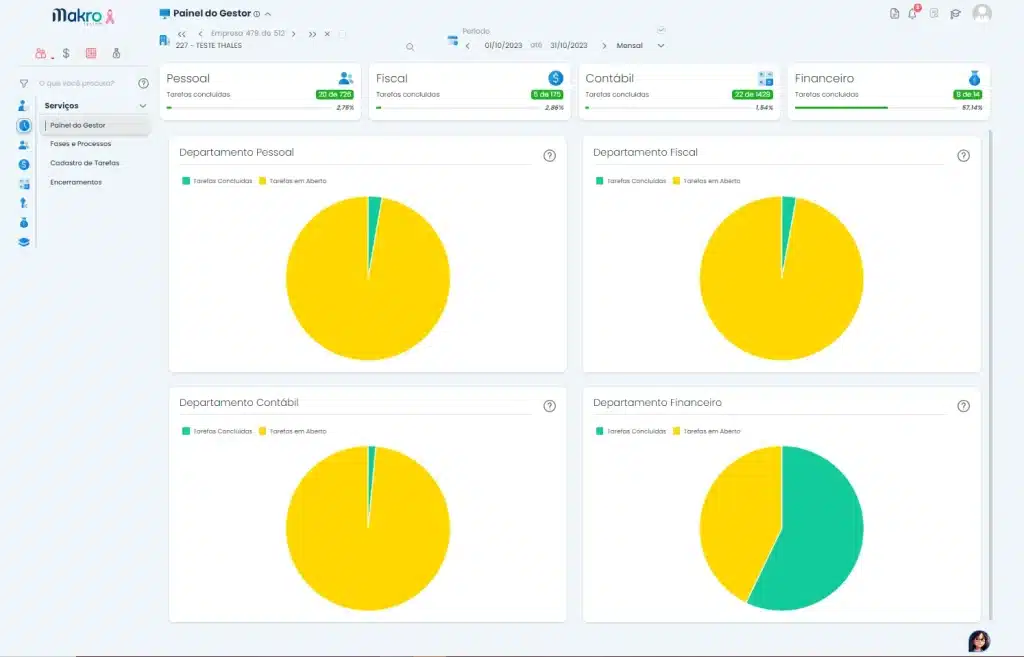The height and width of the screenshot is (657, 1024).
Task: Open the notifications bell icon
Action: point(912,13)
